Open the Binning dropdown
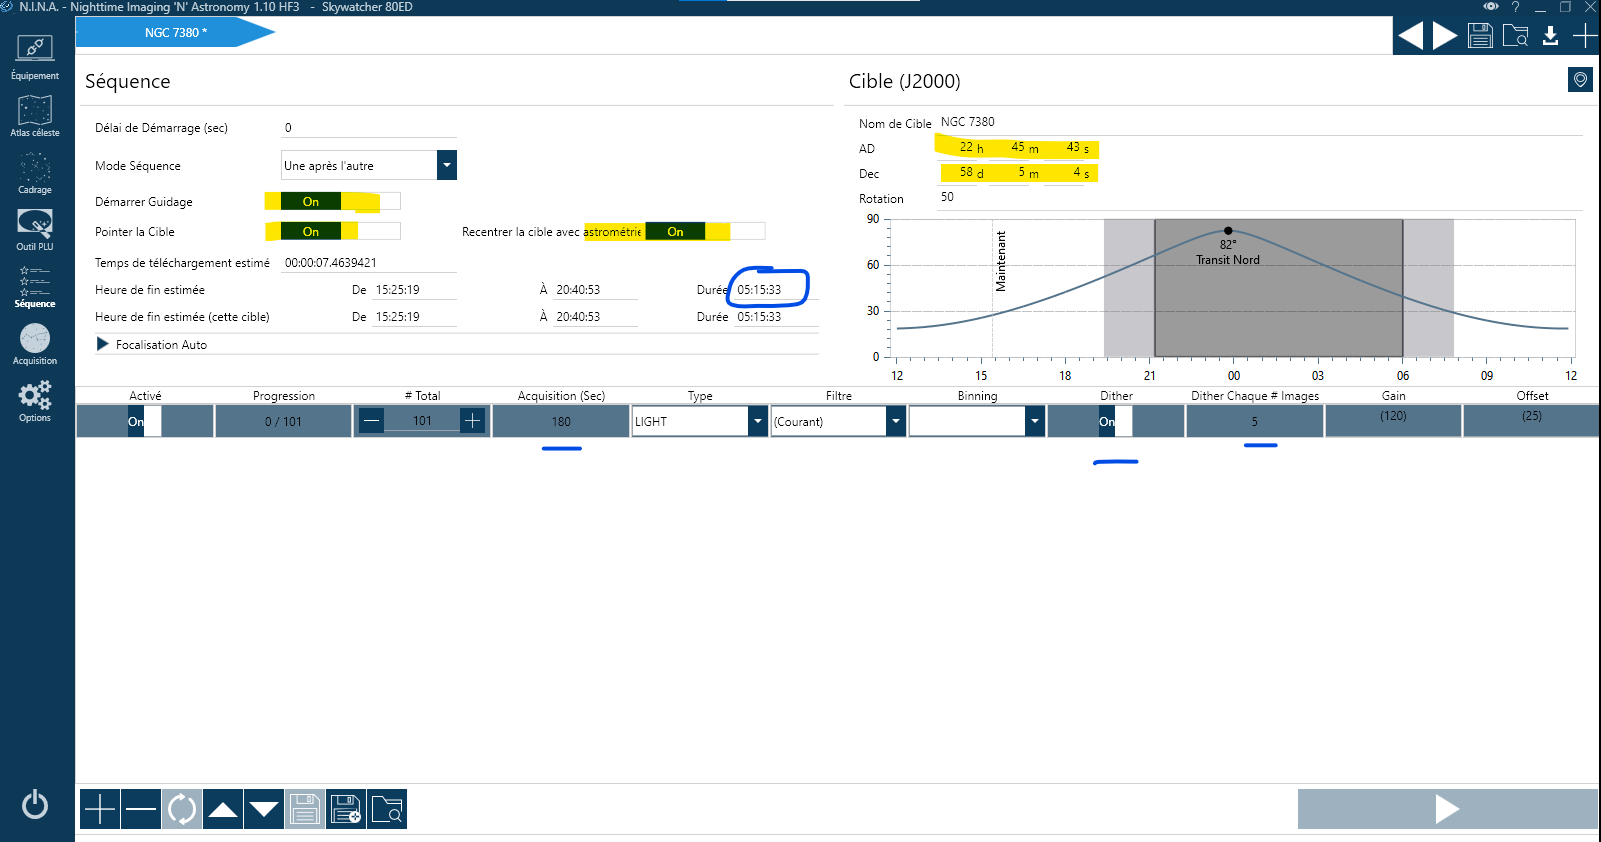The height and width of the screenshot is (842, 1601). [x=1034, y=421]
